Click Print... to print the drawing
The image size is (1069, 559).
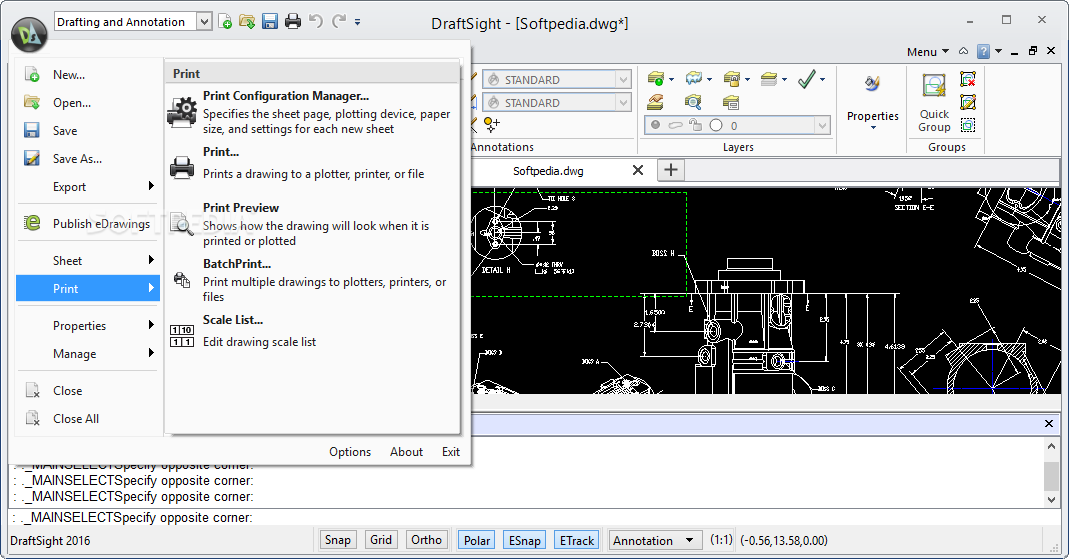314,164
